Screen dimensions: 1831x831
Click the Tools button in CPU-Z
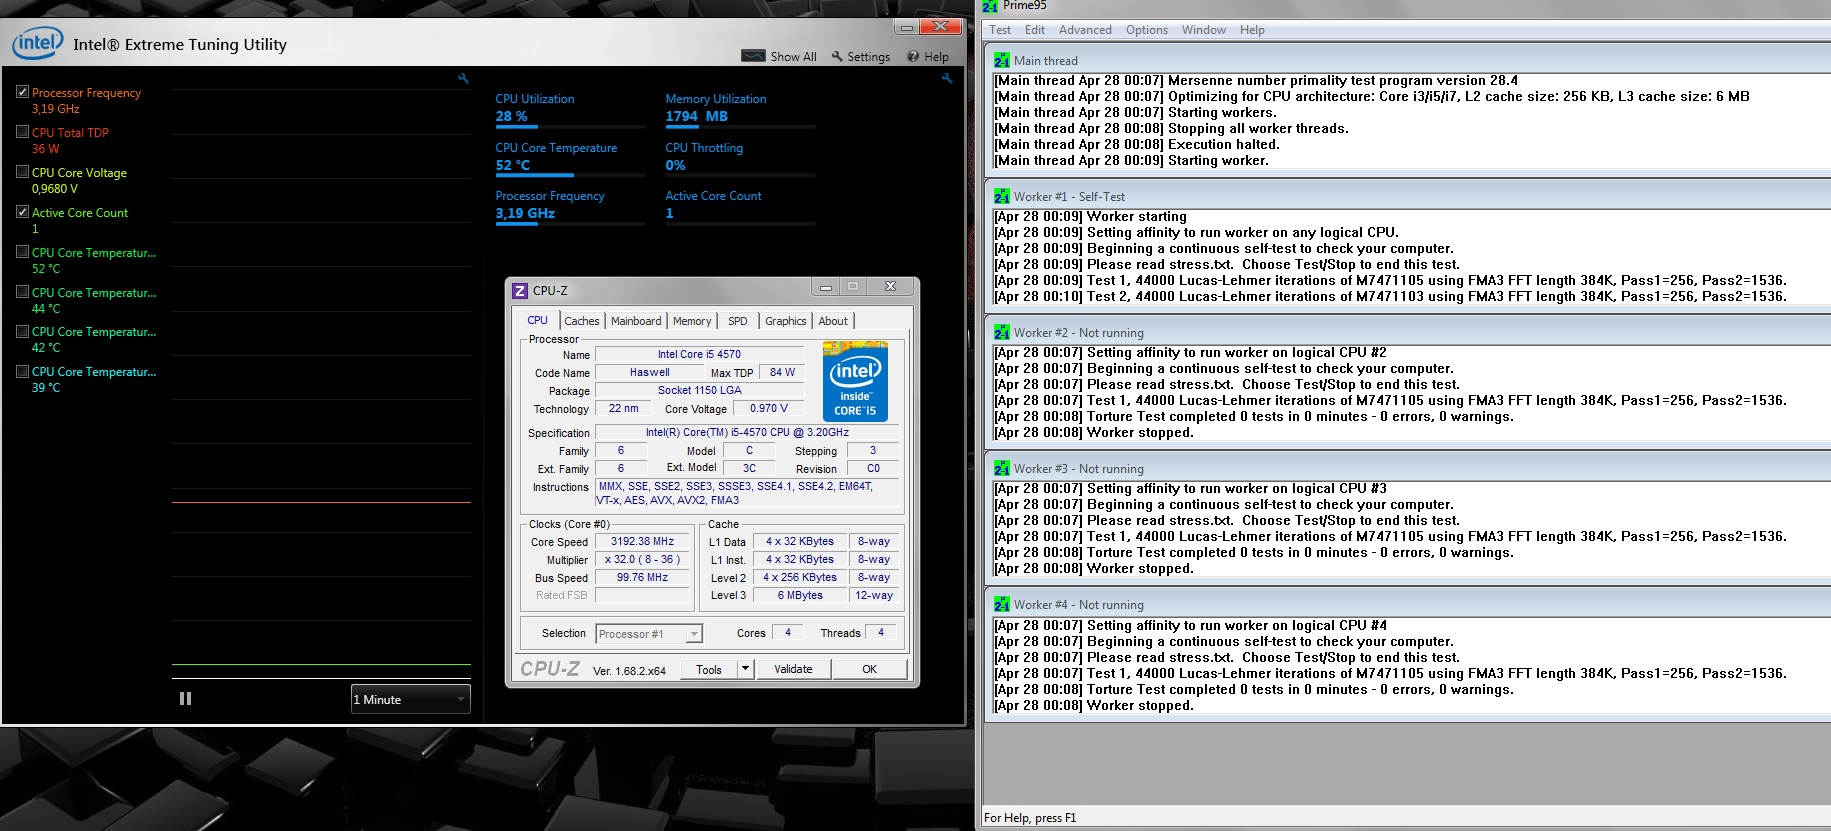point(709,669)
